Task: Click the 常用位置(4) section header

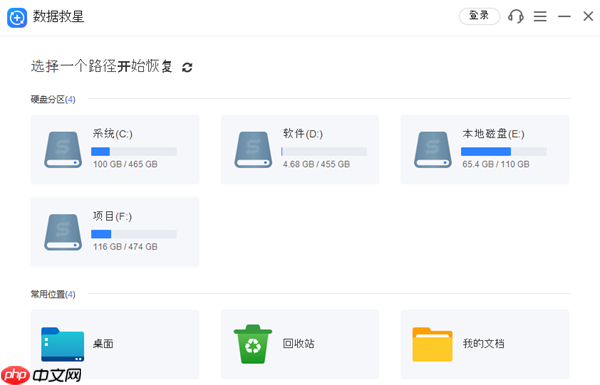Action: pyautogui.click(x=53, y=294)
